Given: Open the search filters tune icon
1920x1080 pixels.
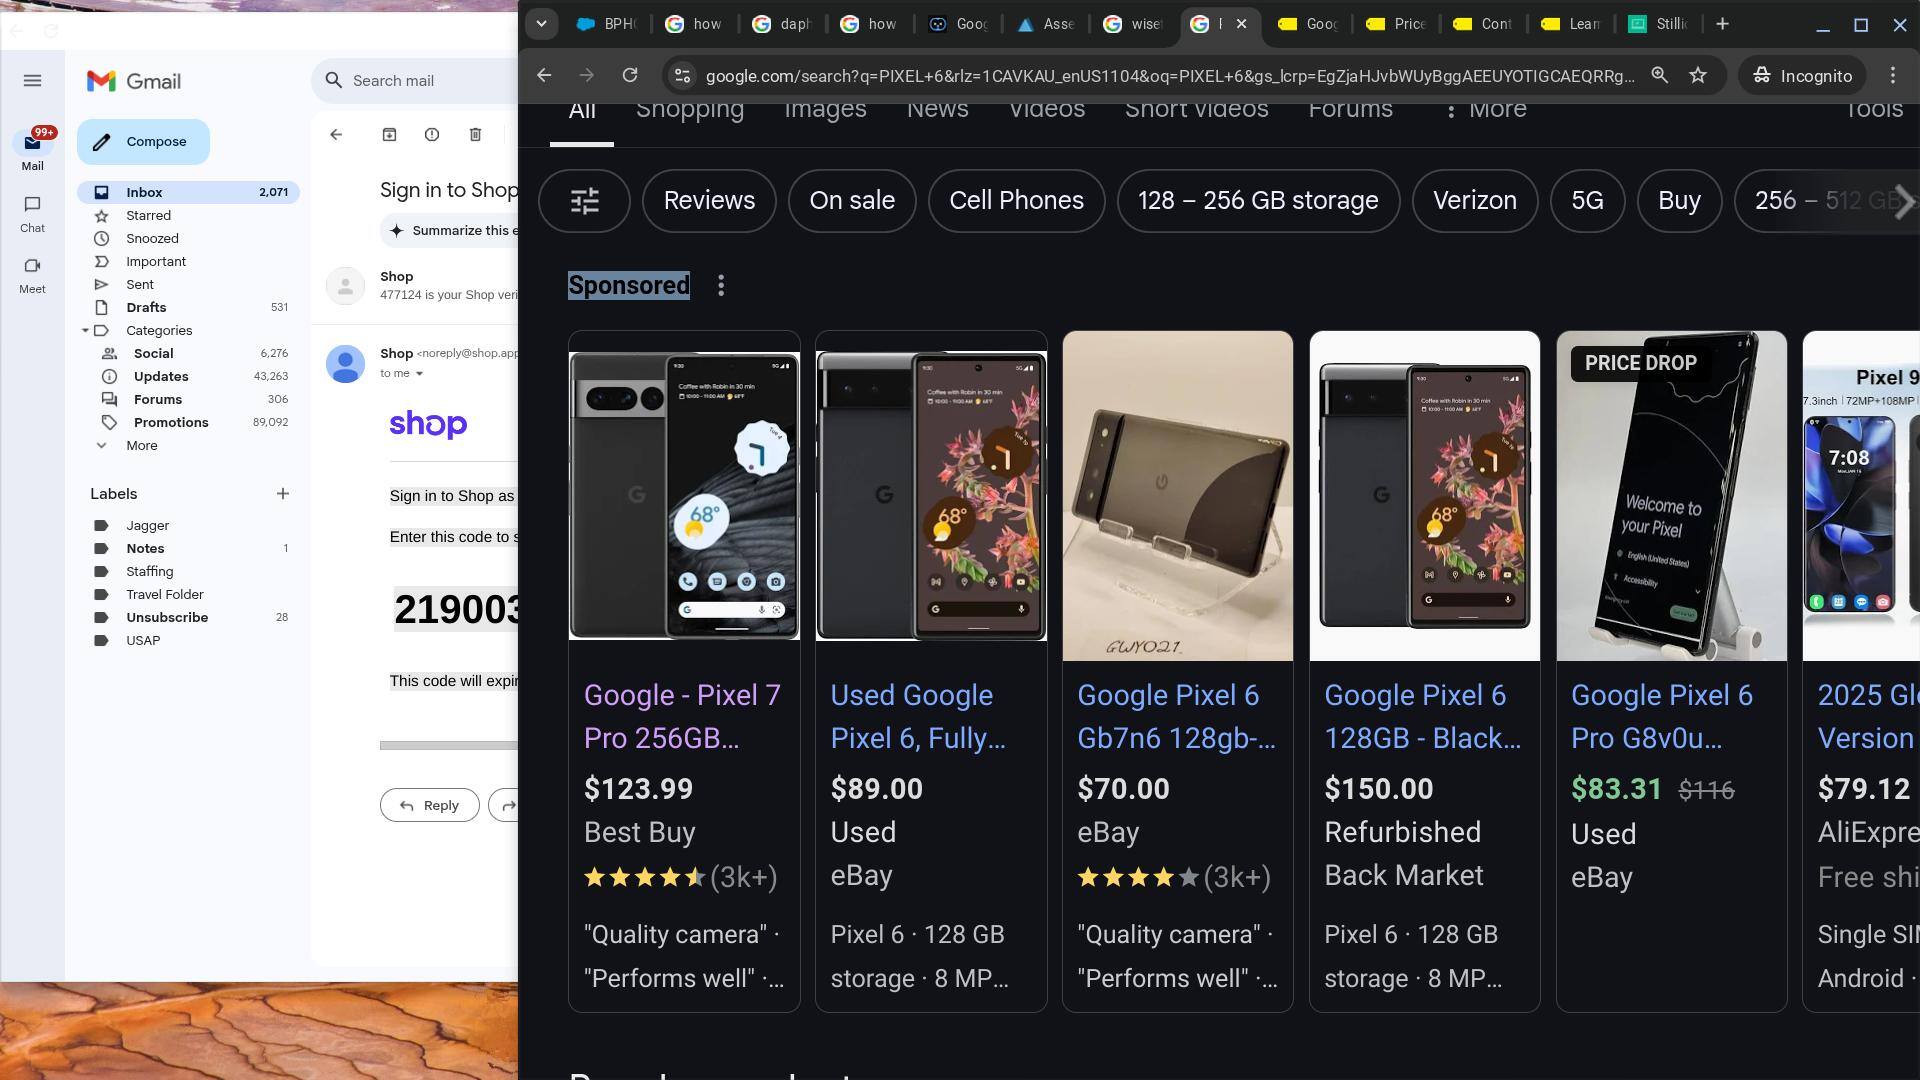Looking at the screenshot, I should (584, 201).
